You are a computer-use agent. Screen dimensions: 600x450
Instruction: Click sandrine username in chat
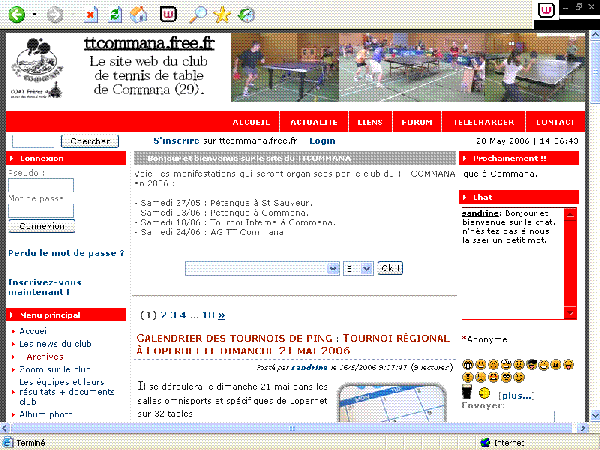480,213
